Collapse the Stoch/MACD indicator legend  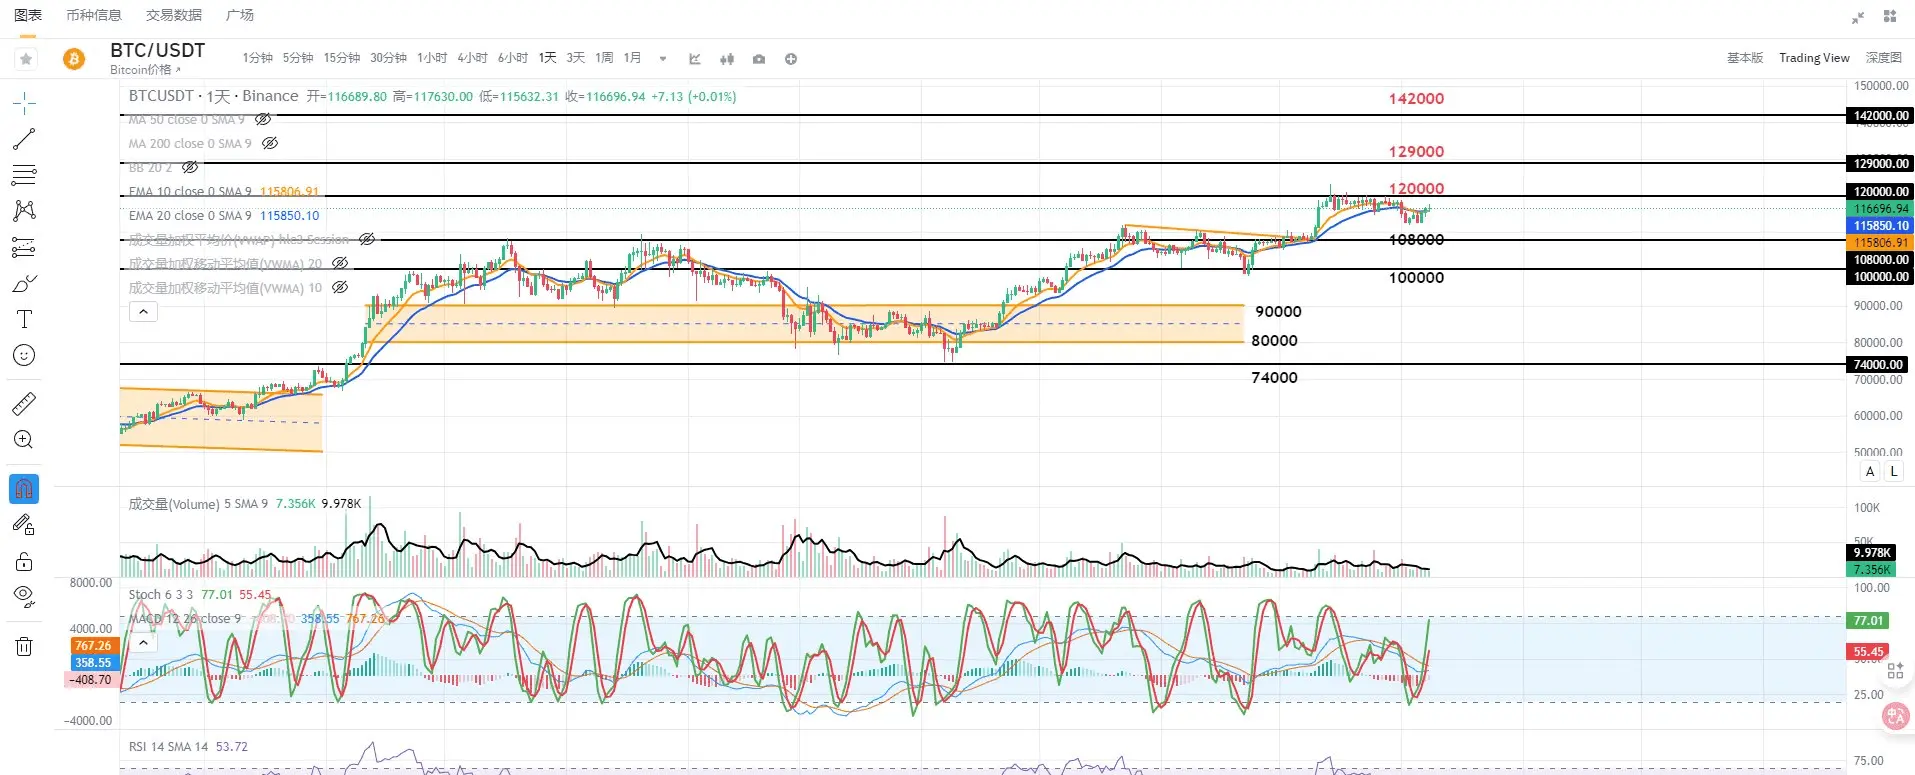click(x=143, y=642)
